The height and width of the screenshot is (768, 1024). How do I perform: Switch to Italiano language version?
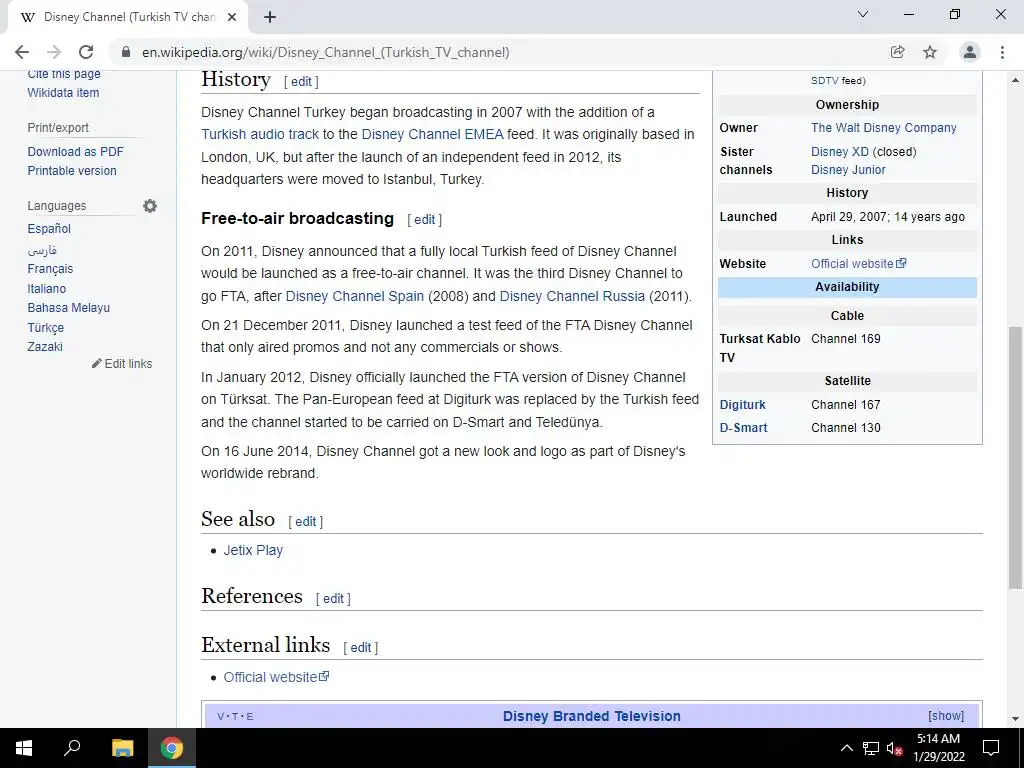(46, 289)
